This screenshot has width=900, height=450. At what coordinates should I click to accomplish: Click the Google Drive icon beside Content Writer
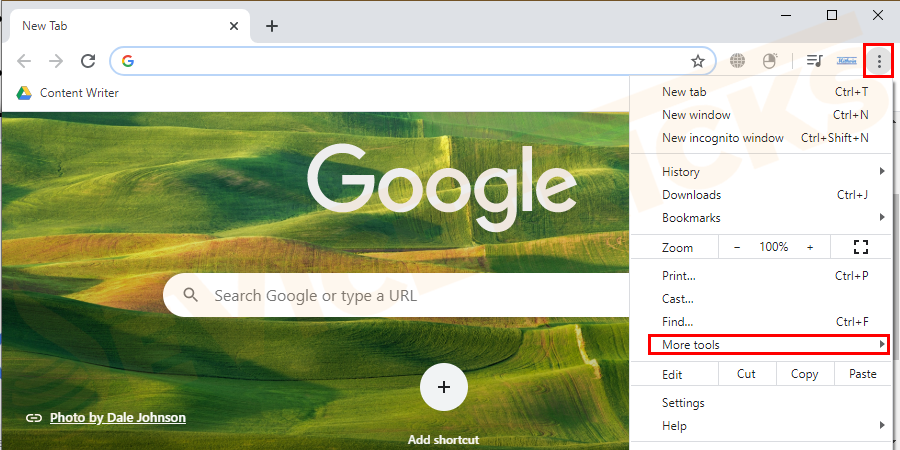(24, 93)
